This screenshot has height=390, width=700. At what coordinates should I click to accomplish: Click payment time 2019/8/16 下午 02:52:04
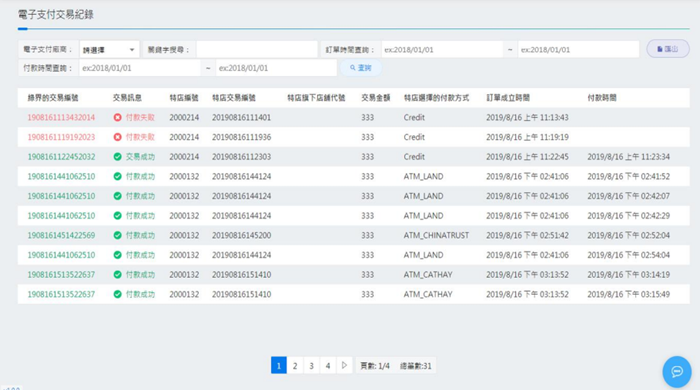coord(629,235)
